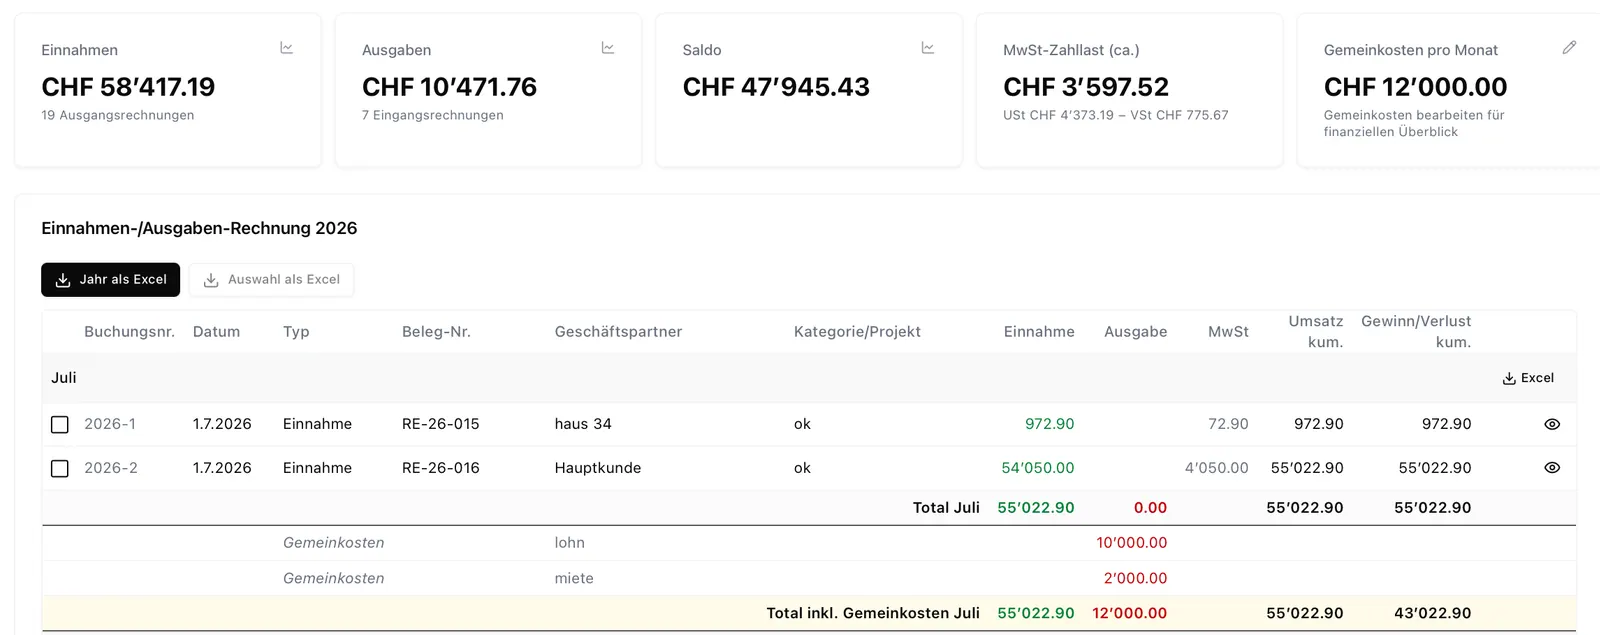The width and height of the screenshot is (1600, 635).
Task: Click '7 Eingangsrechnungen' text
Action: pos(433,115)
